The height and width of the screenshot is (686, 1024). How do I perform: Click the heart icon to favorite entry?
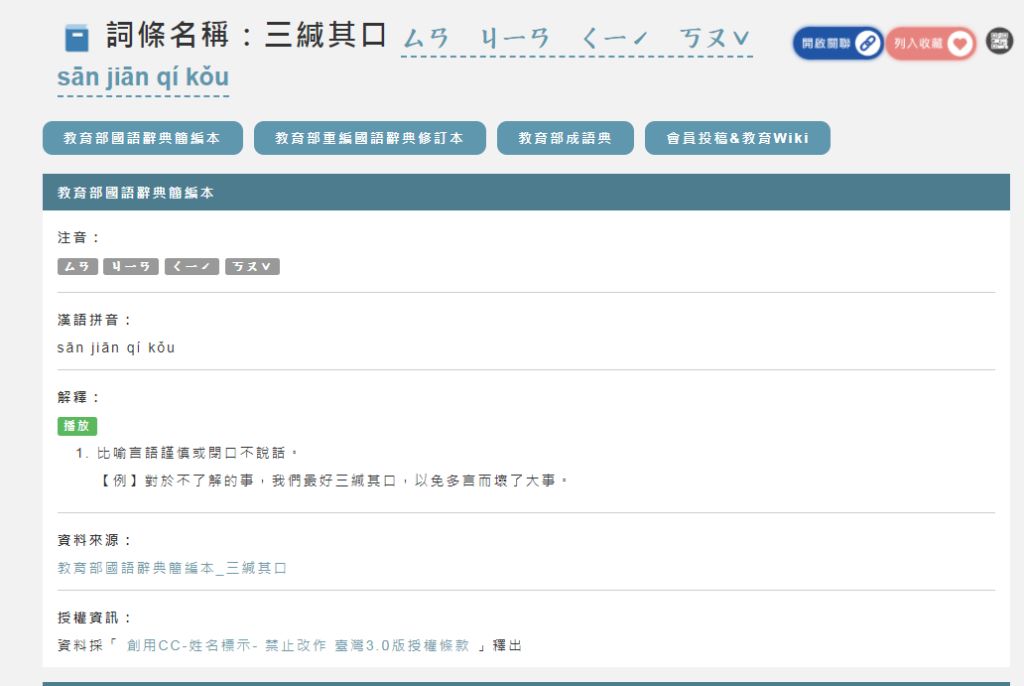(959, 43)
